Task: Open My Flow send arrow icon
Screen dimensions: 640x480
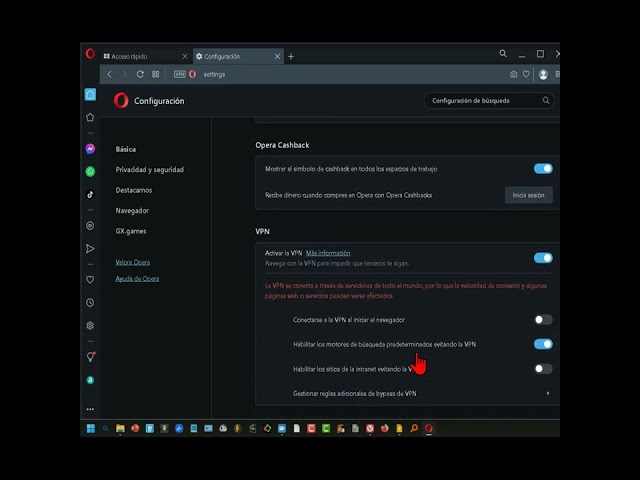Action: 90,249
